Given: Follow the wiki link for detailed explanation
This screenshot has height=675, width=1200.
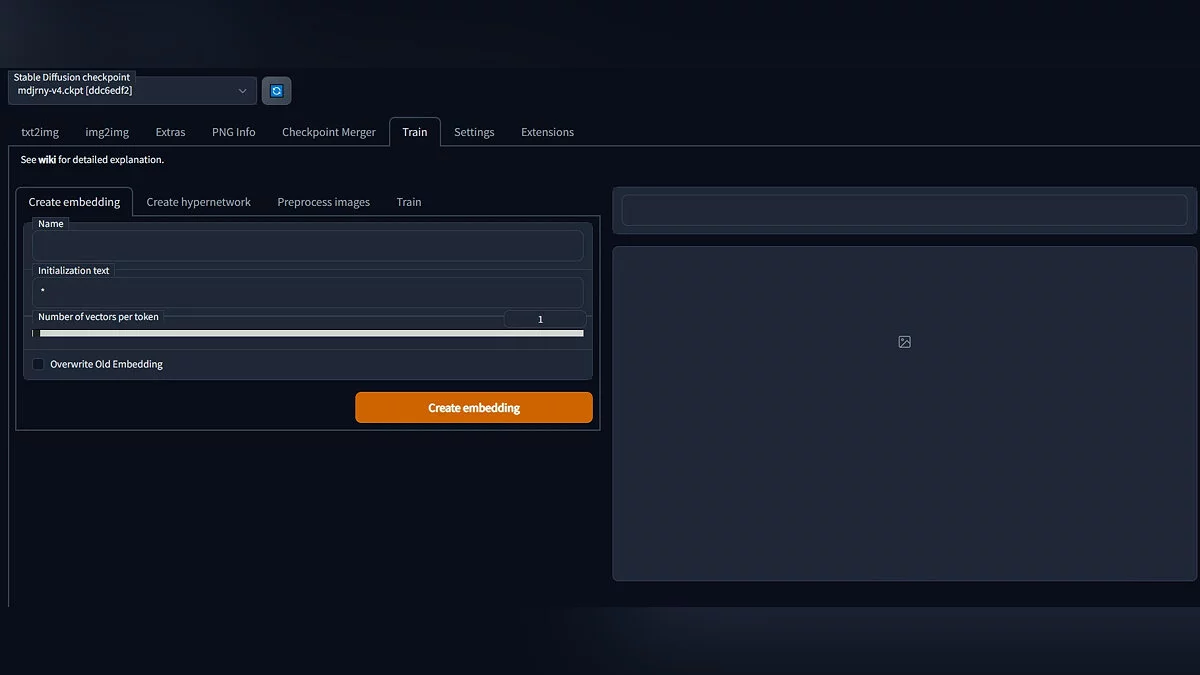Looking at the screenshot, I should 47,160.
